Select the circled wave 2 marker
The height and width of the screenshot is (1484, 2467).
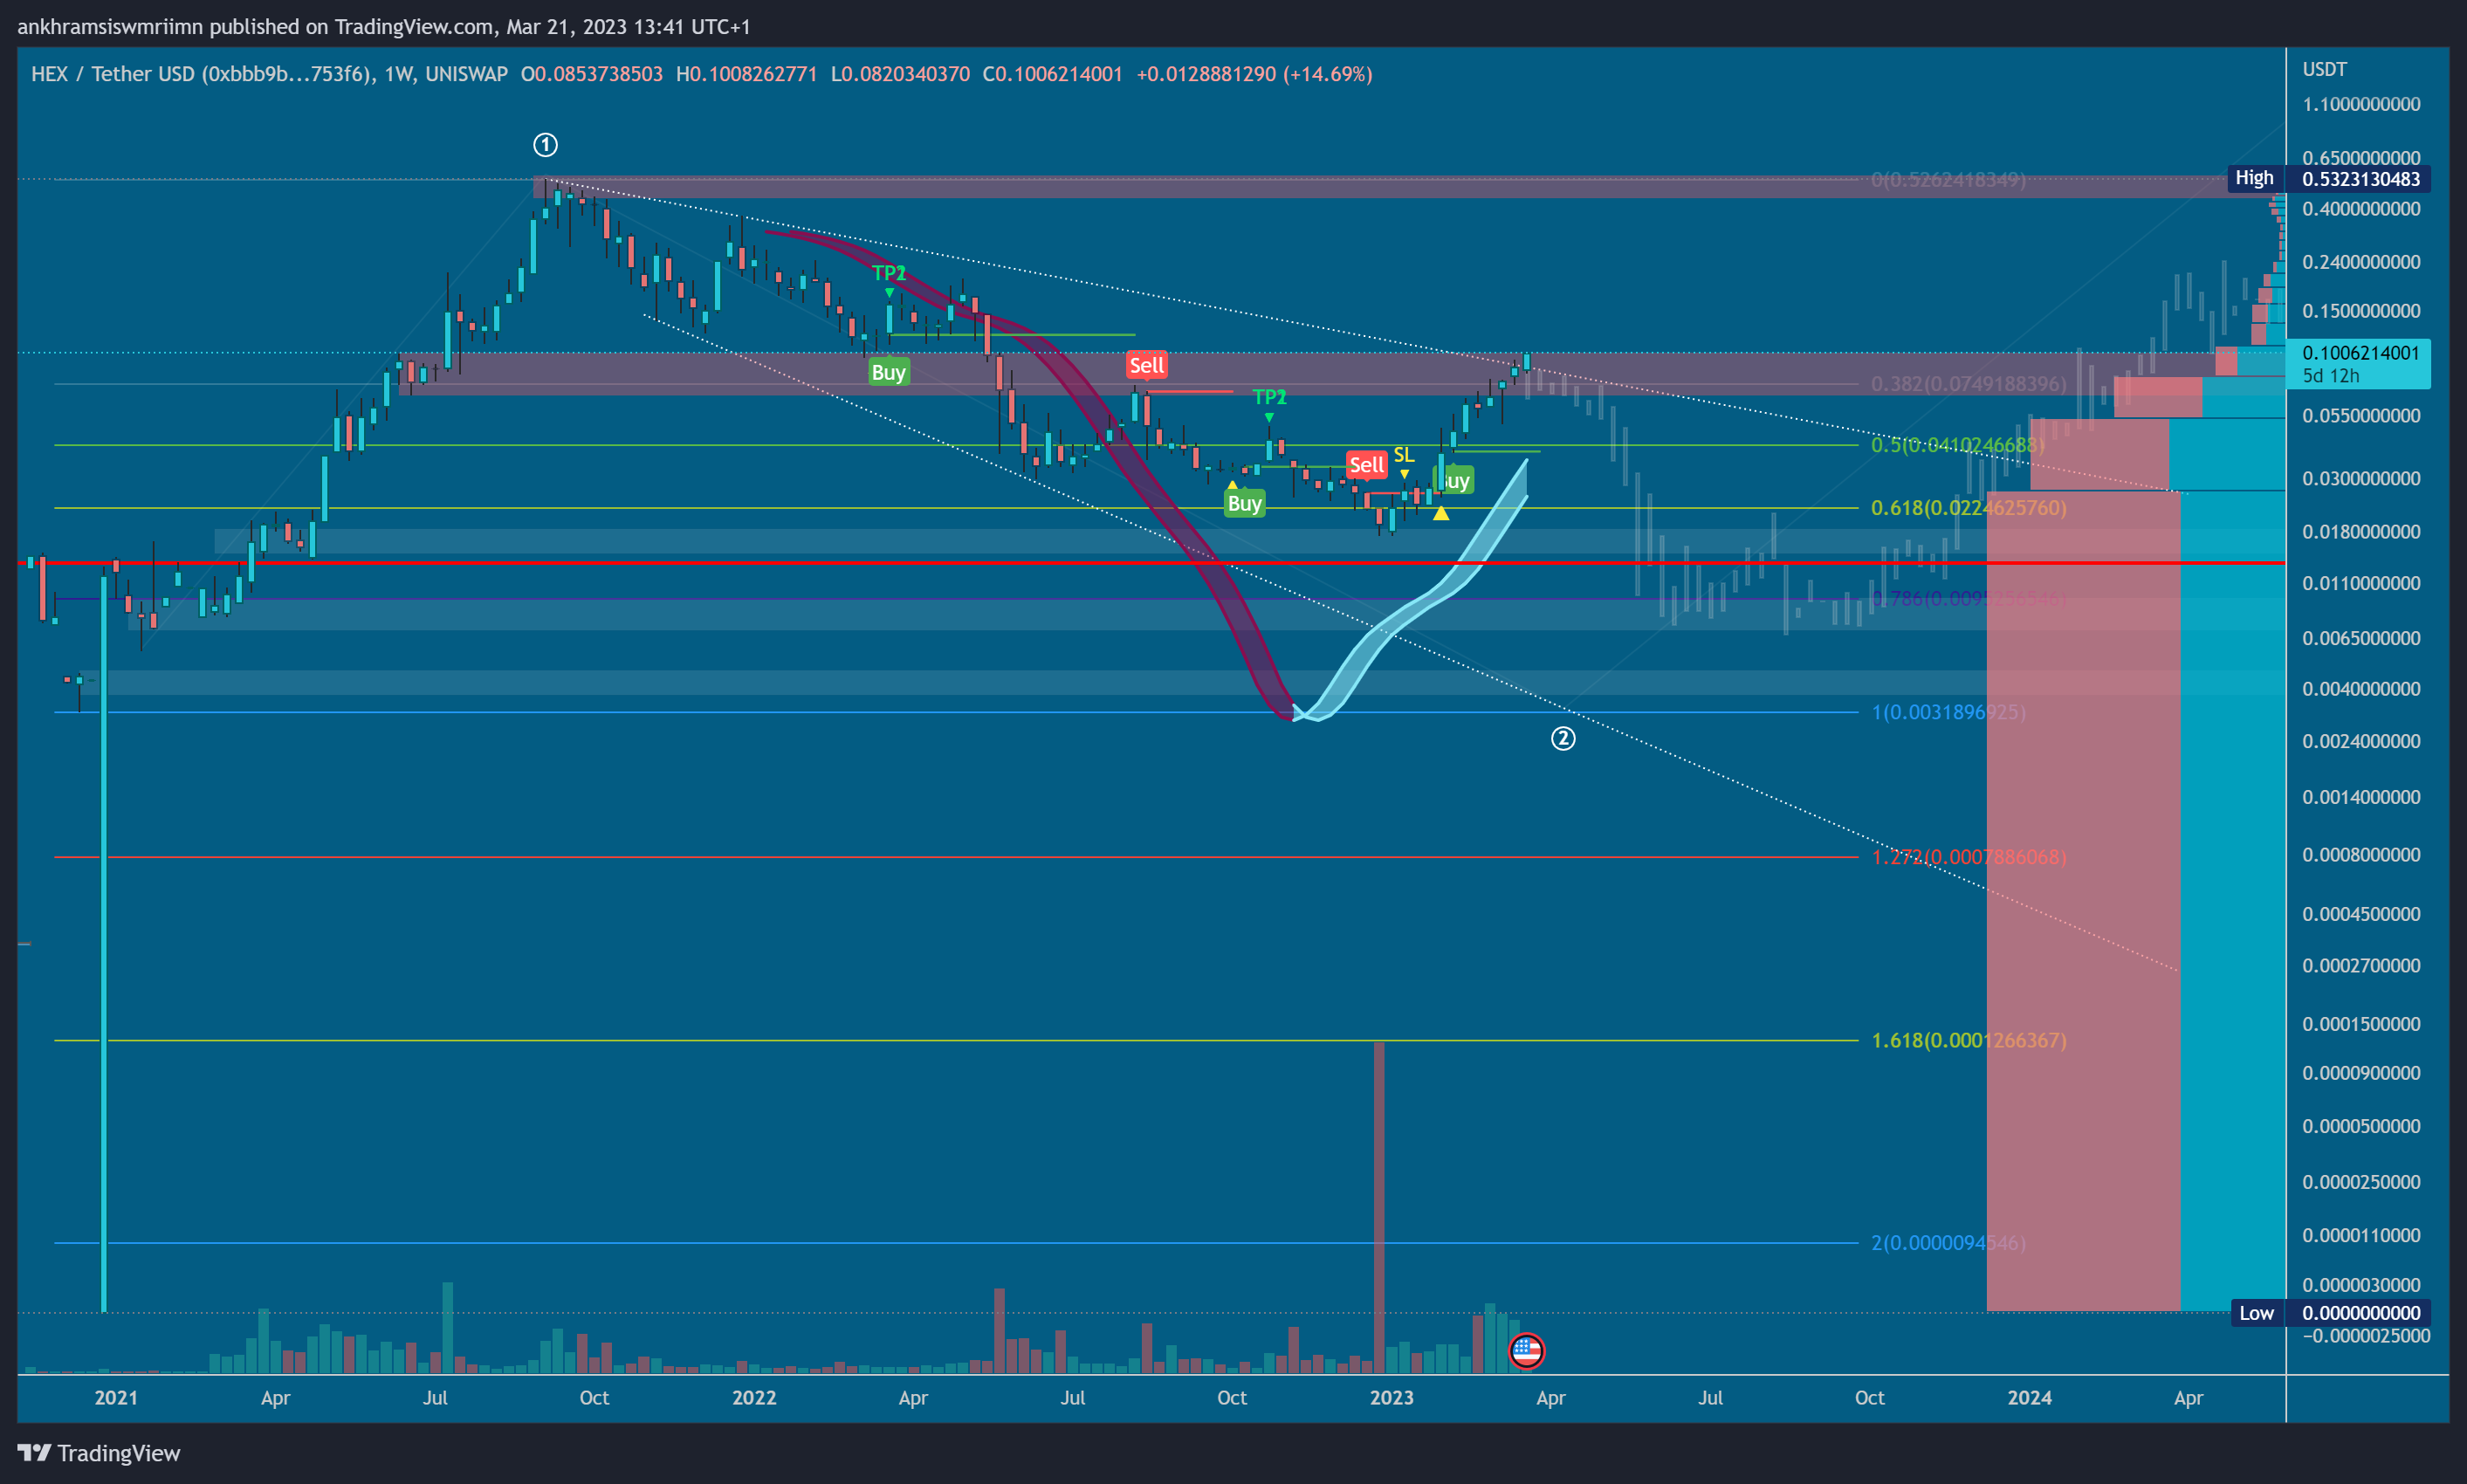pos(1563,738)
